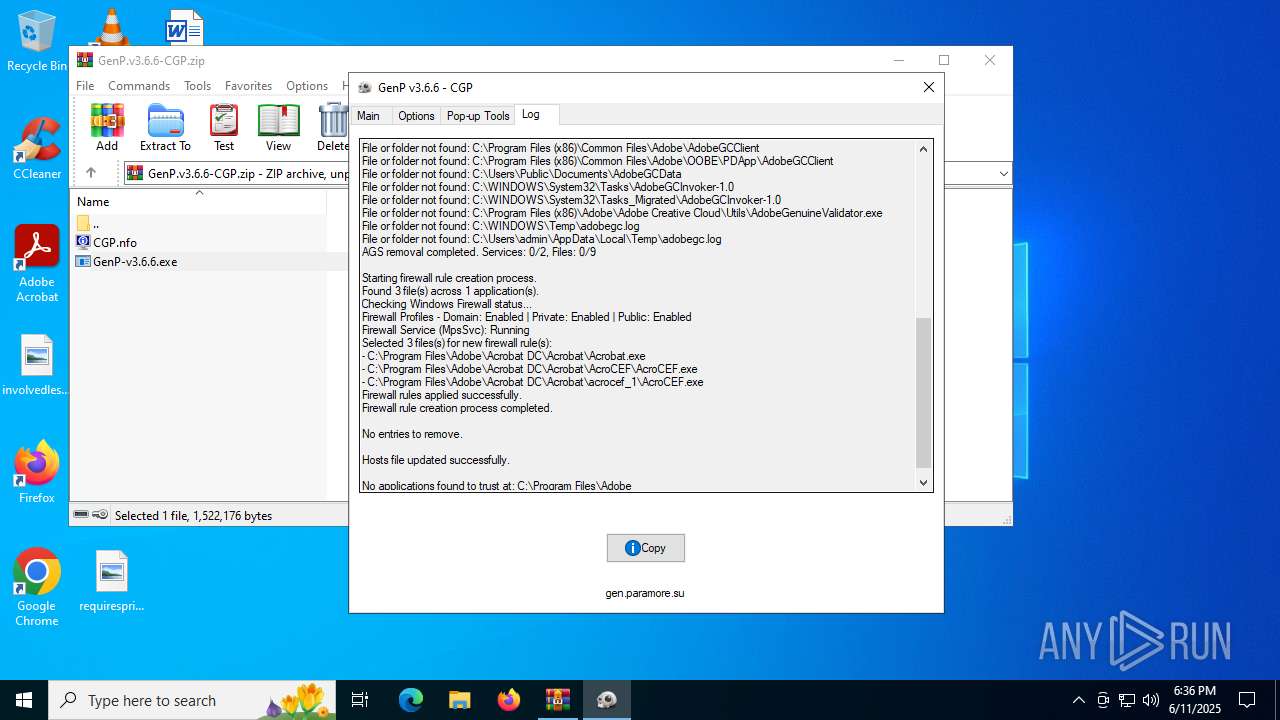Switch to the Options tab in GenP
The image size is (1280, 720).
(x=416, y=116)
